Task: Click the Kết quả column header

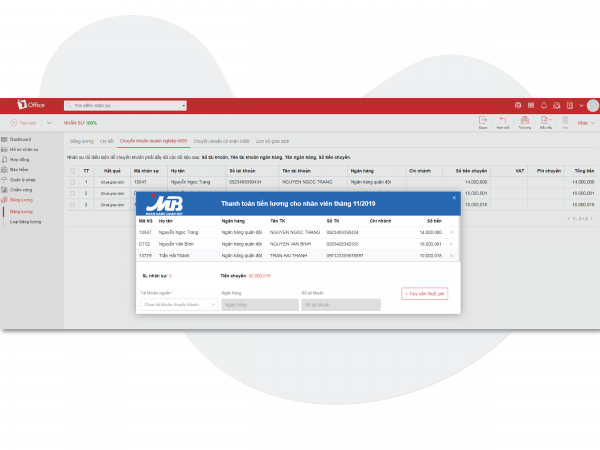Action: 112,171
